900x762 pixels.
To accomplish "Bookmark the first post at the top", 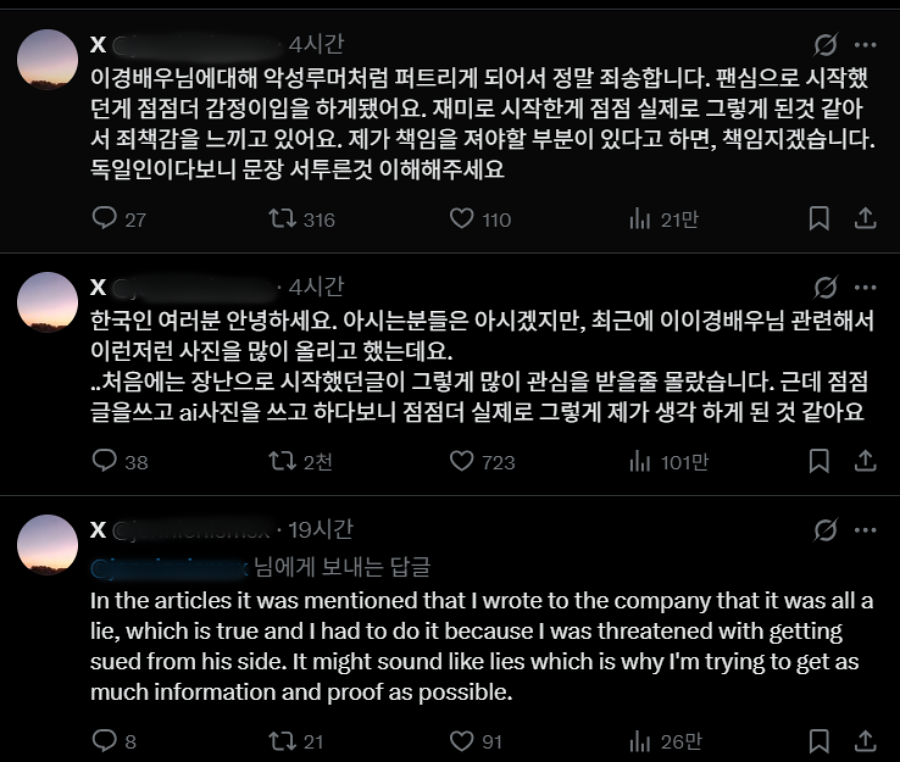I will point(819,219).
